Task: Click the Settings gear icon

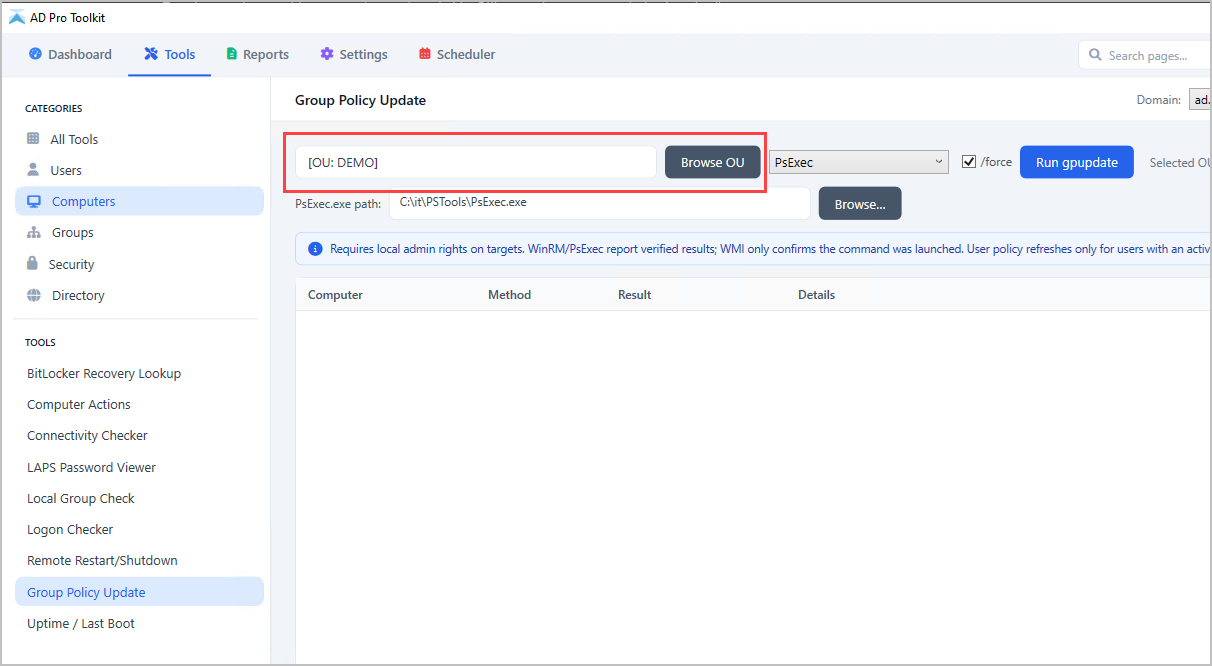Action: click(x=327, y=54)
